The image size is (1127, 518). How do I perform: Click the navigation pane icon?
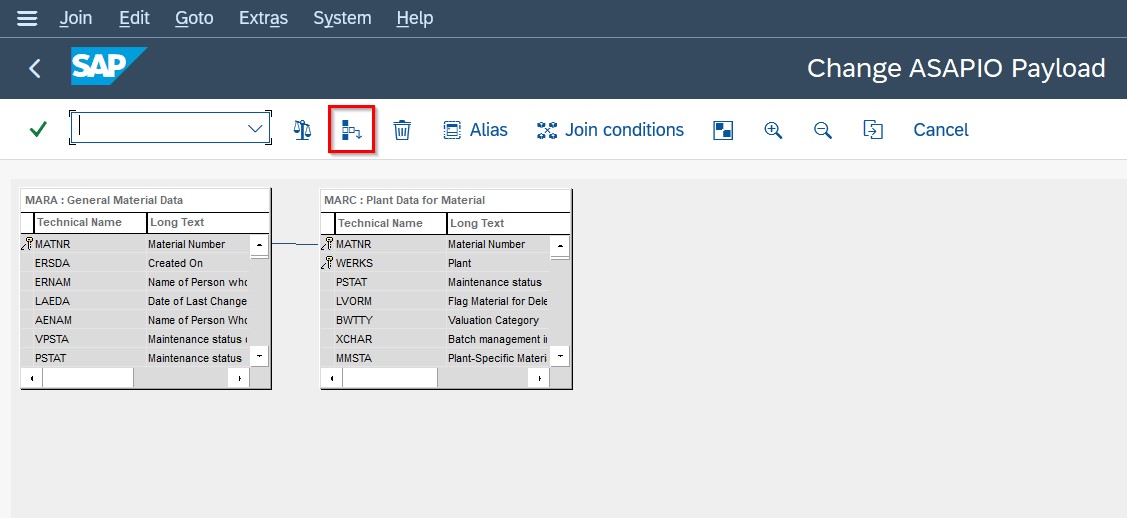[x=723, y=130]
